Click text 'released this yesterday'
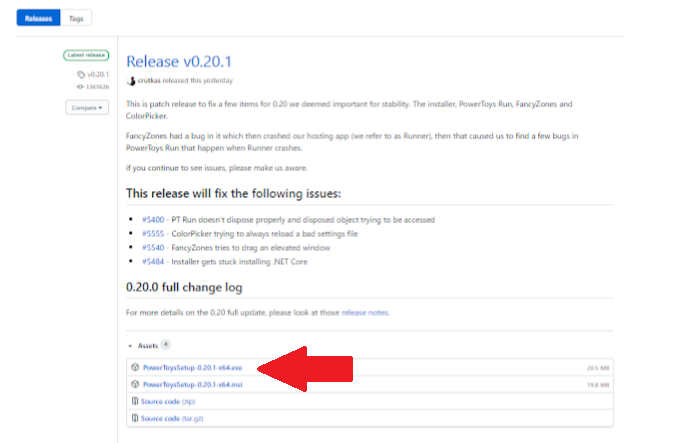The height and width of the screenshot is (443, 684). coord(198,81)
